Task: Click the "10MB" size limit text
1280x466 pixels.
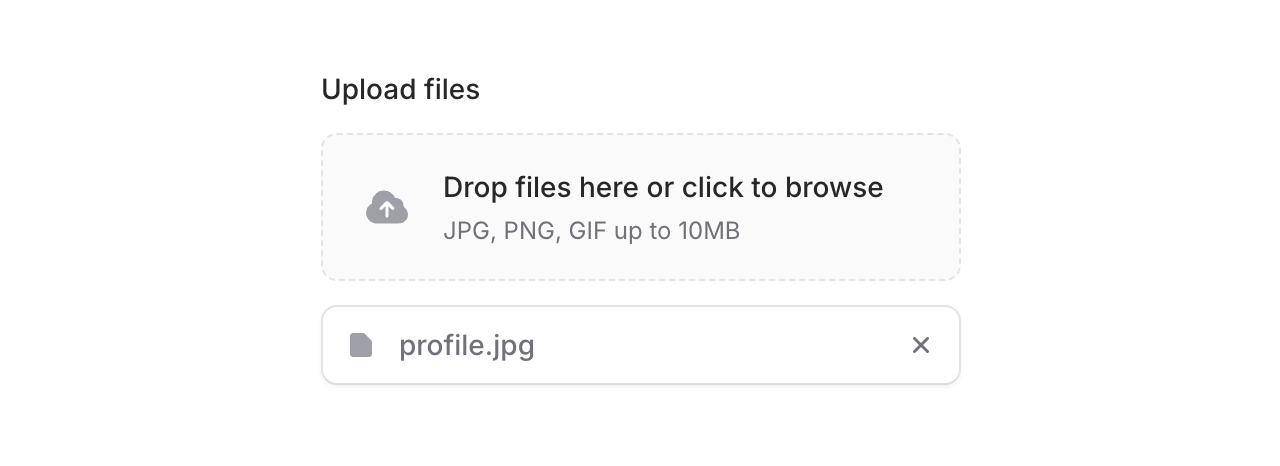Action: pos(709,232)
